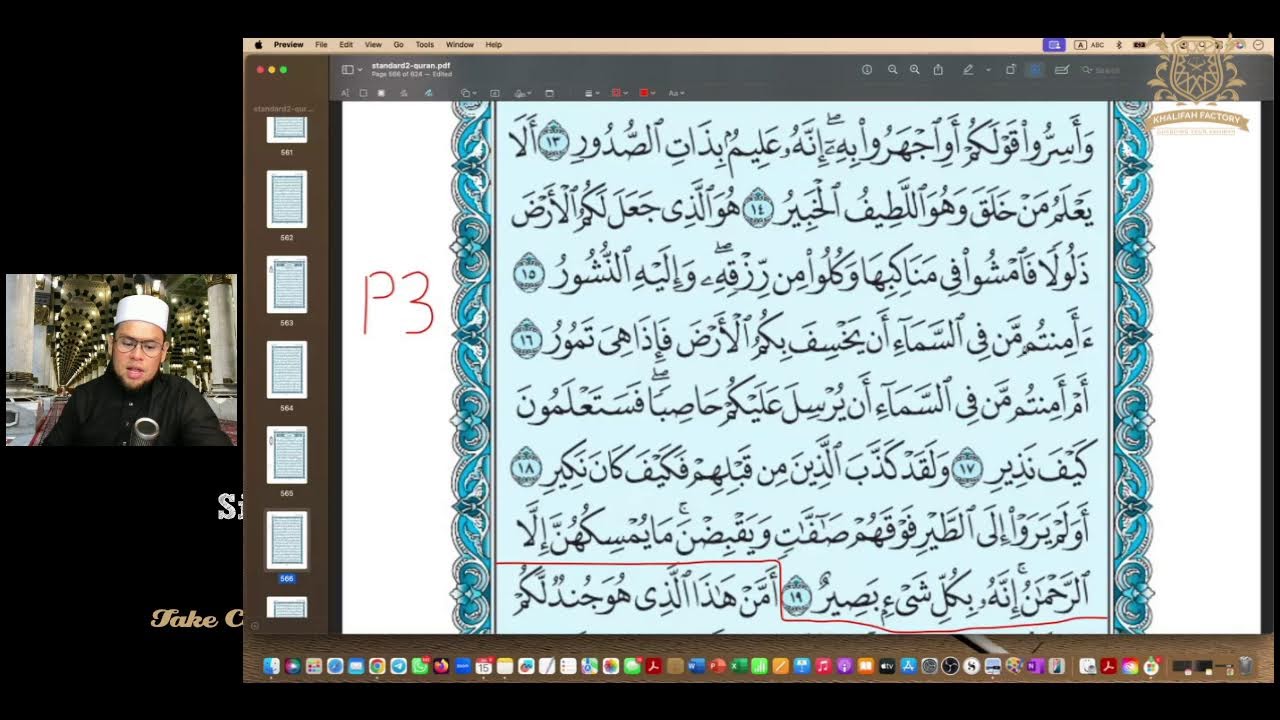
Task: Toggle the Markup toolbar button
Action: [1035, 70]
